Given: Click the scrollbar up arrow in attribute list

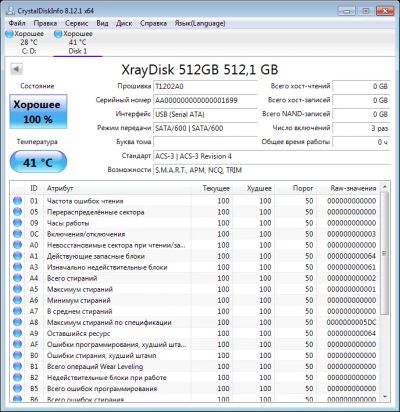Looking at the screenshot, I should click(385, 187).
